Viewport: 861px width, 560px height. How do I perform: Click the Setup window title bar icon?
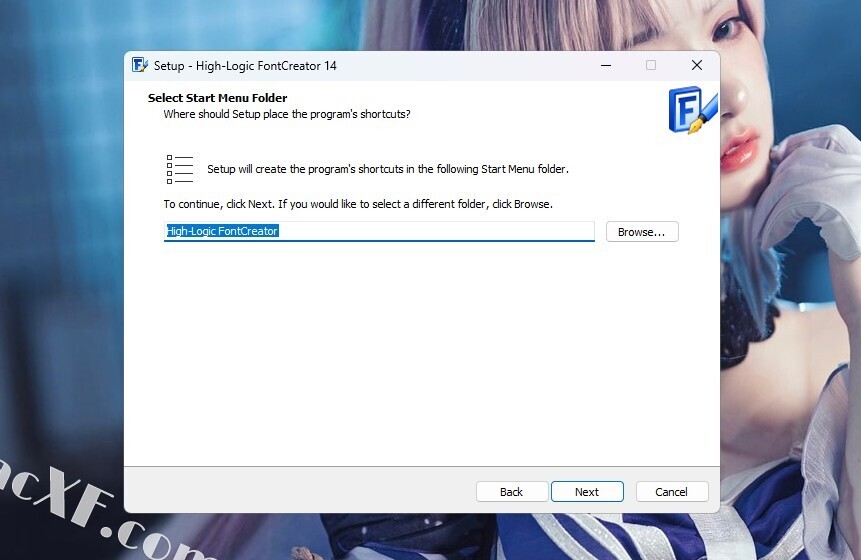(x=140, y=66)
